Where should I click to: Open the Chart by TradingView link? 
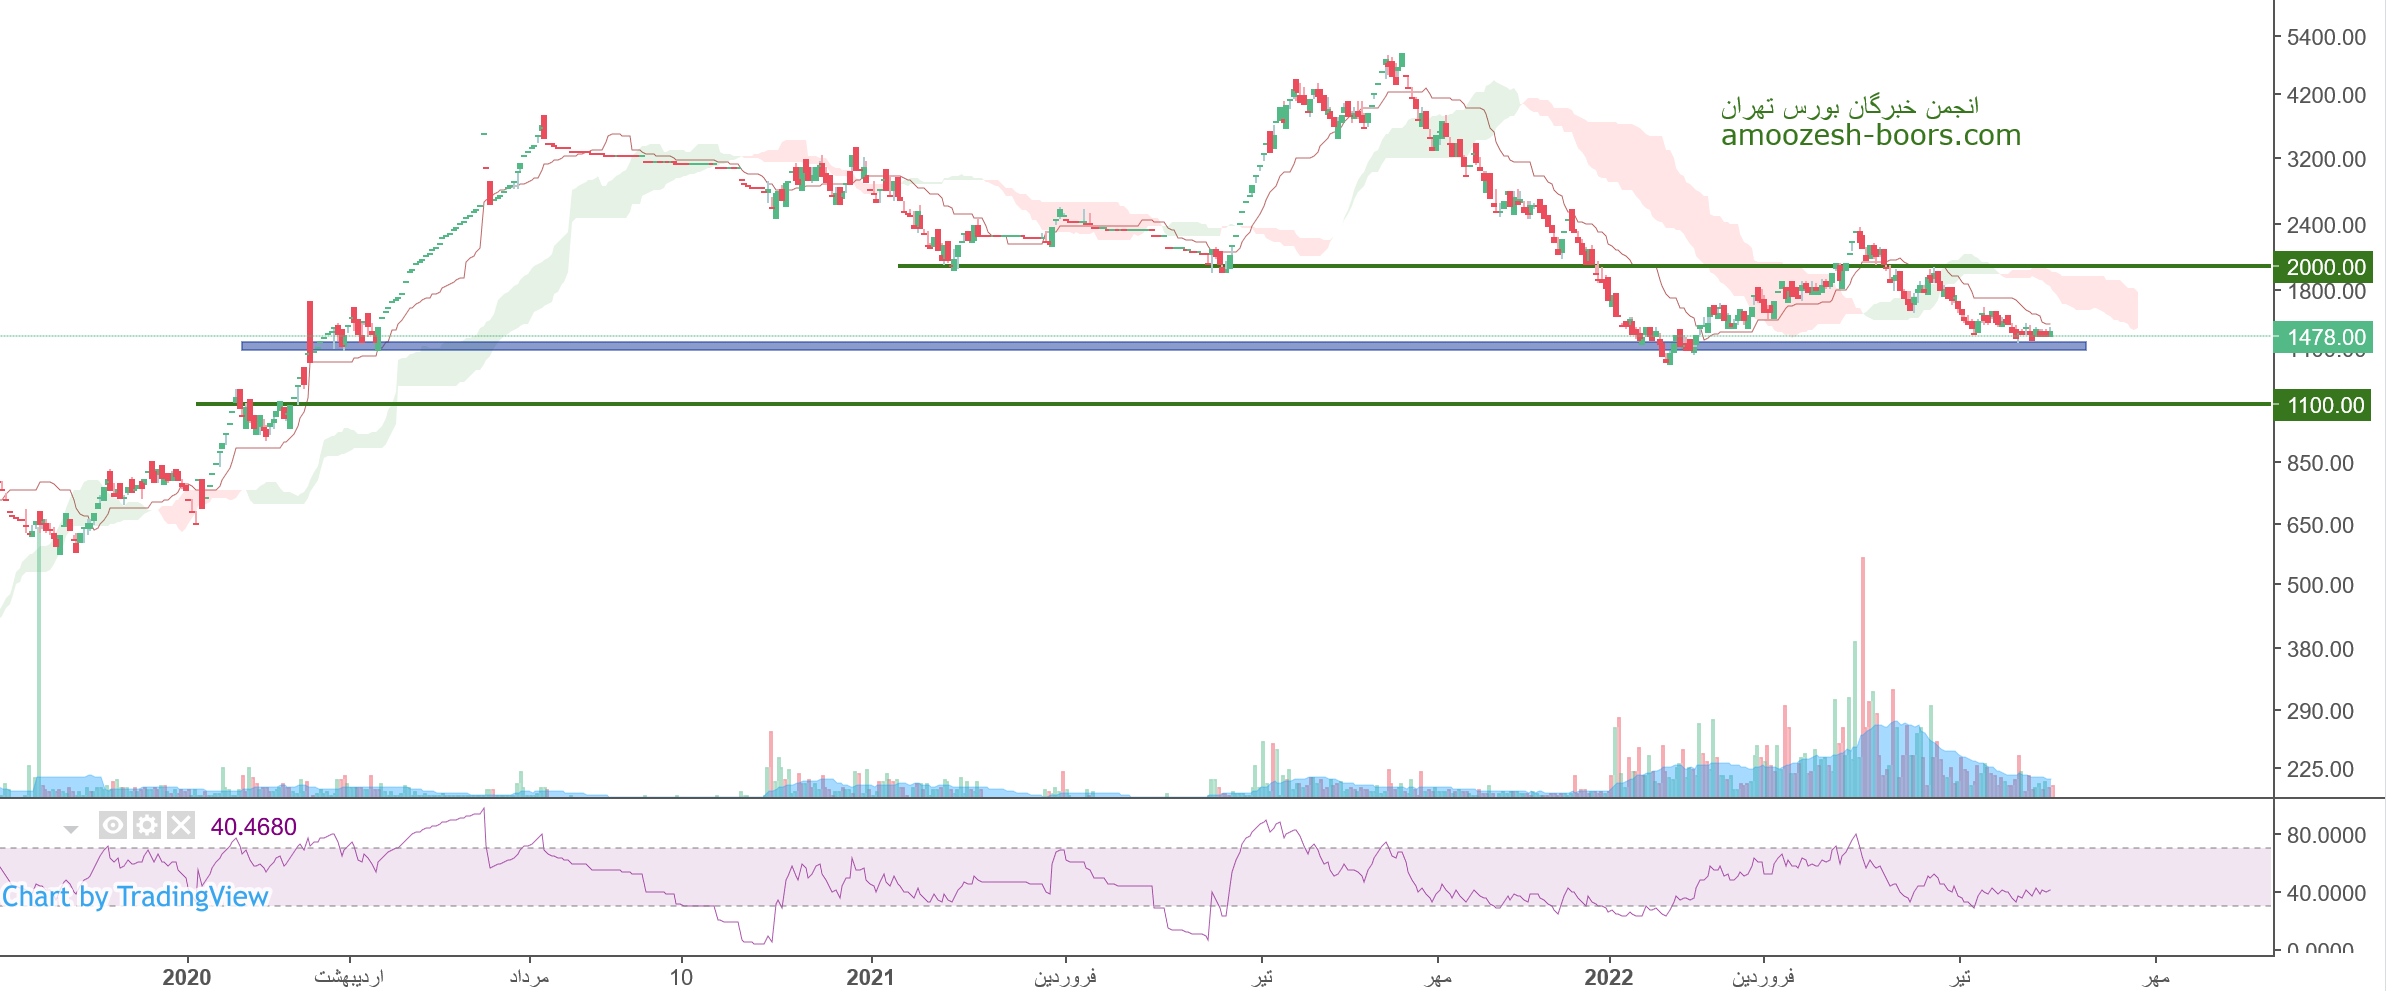(x=135, y=896)
